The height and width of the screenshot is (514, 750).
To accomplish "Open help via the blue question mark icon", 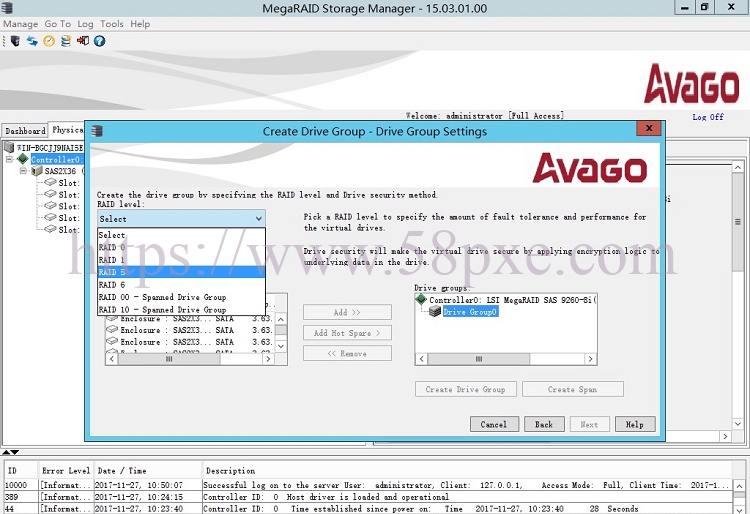I will pyautogui.click(x=99, y=41).
